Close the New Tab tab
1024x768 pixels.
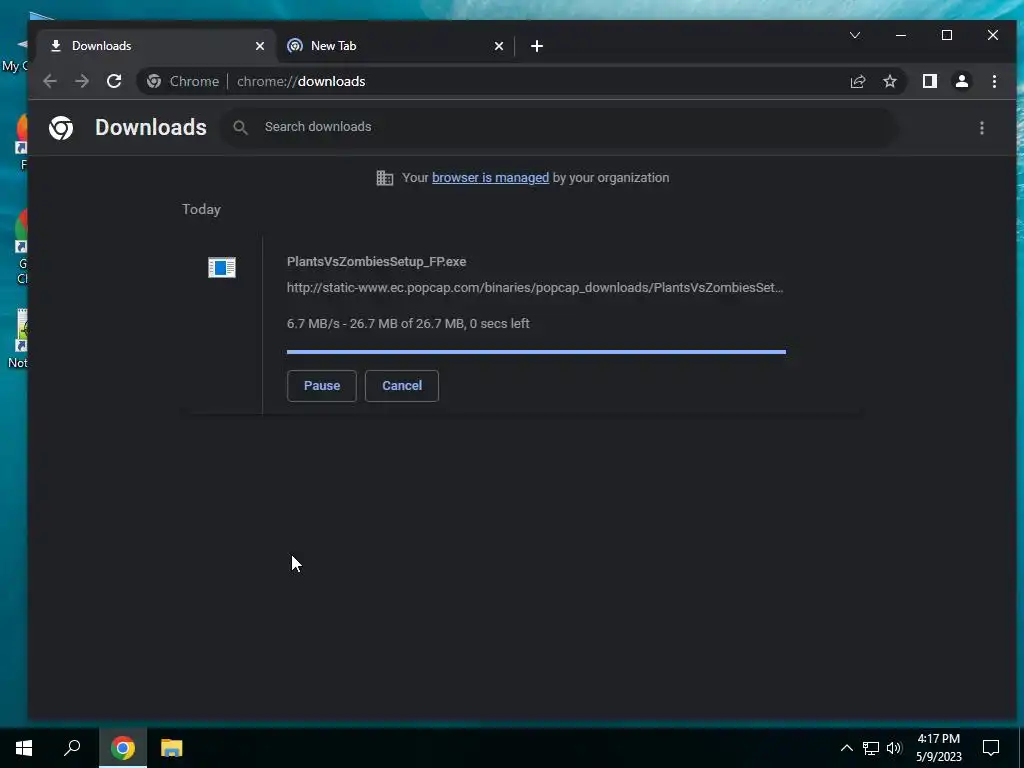499,46
